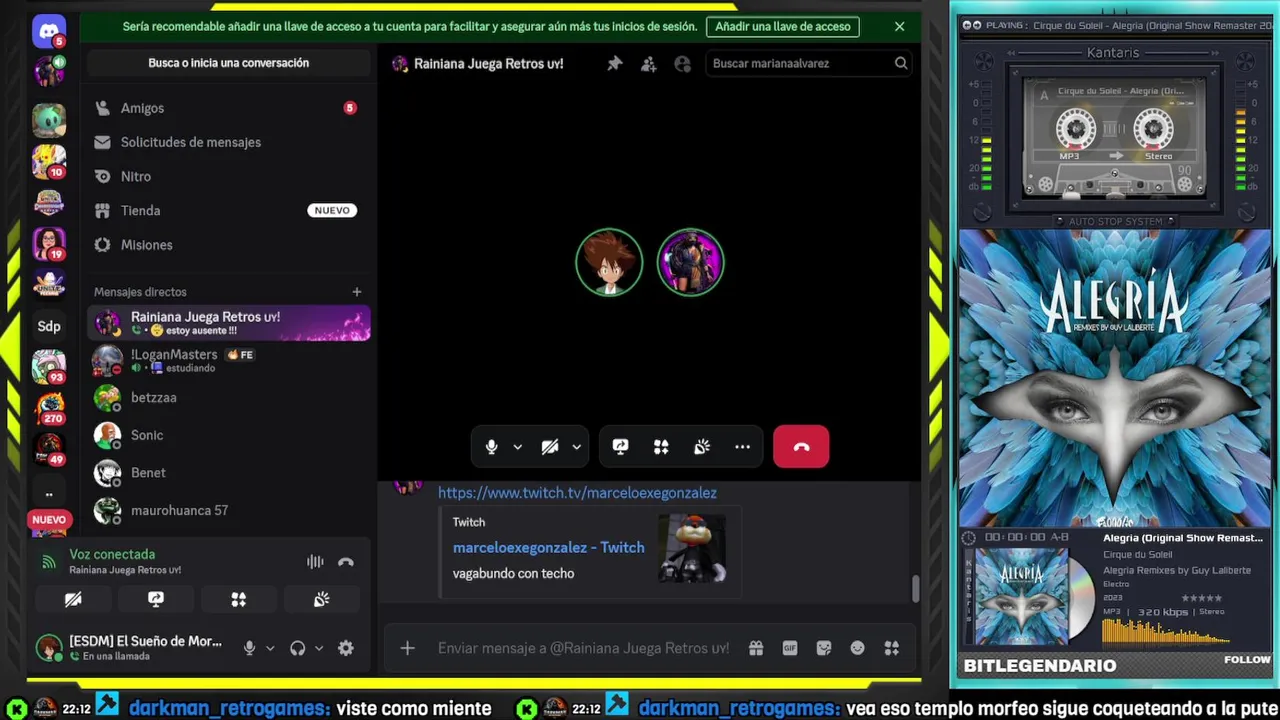The width and height of the screenshot is (1280, 720).
Task: Open Discord direct messages home icon
Action: (49, 31)
